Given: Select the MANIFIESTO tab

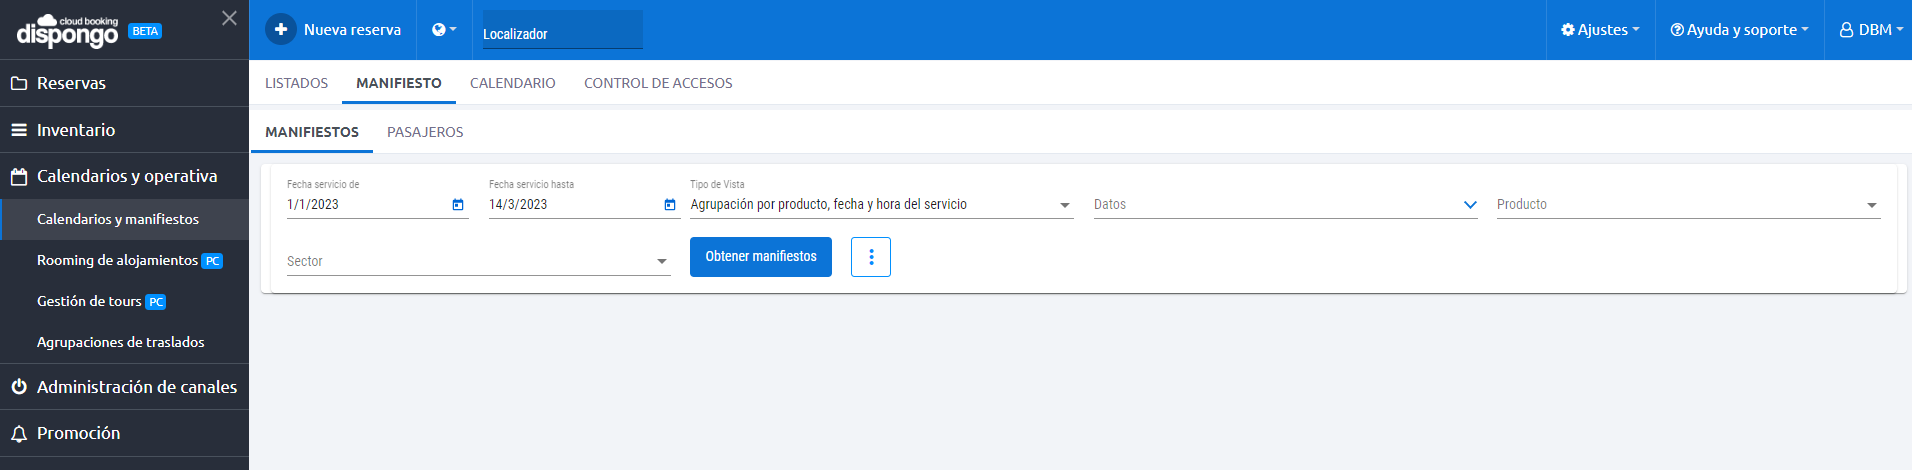Looking at the screenshot, I should coord(399,83).
